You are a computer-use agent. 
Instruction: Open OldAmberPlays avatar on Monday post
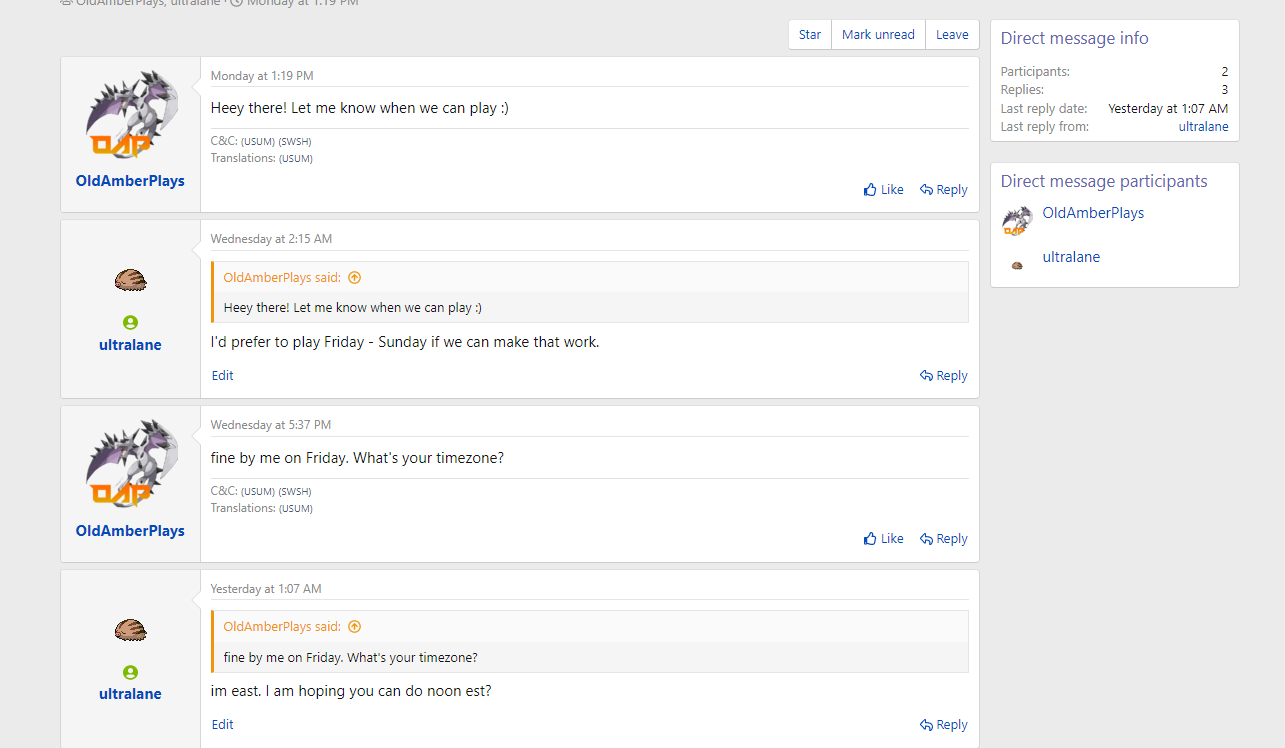131,116
